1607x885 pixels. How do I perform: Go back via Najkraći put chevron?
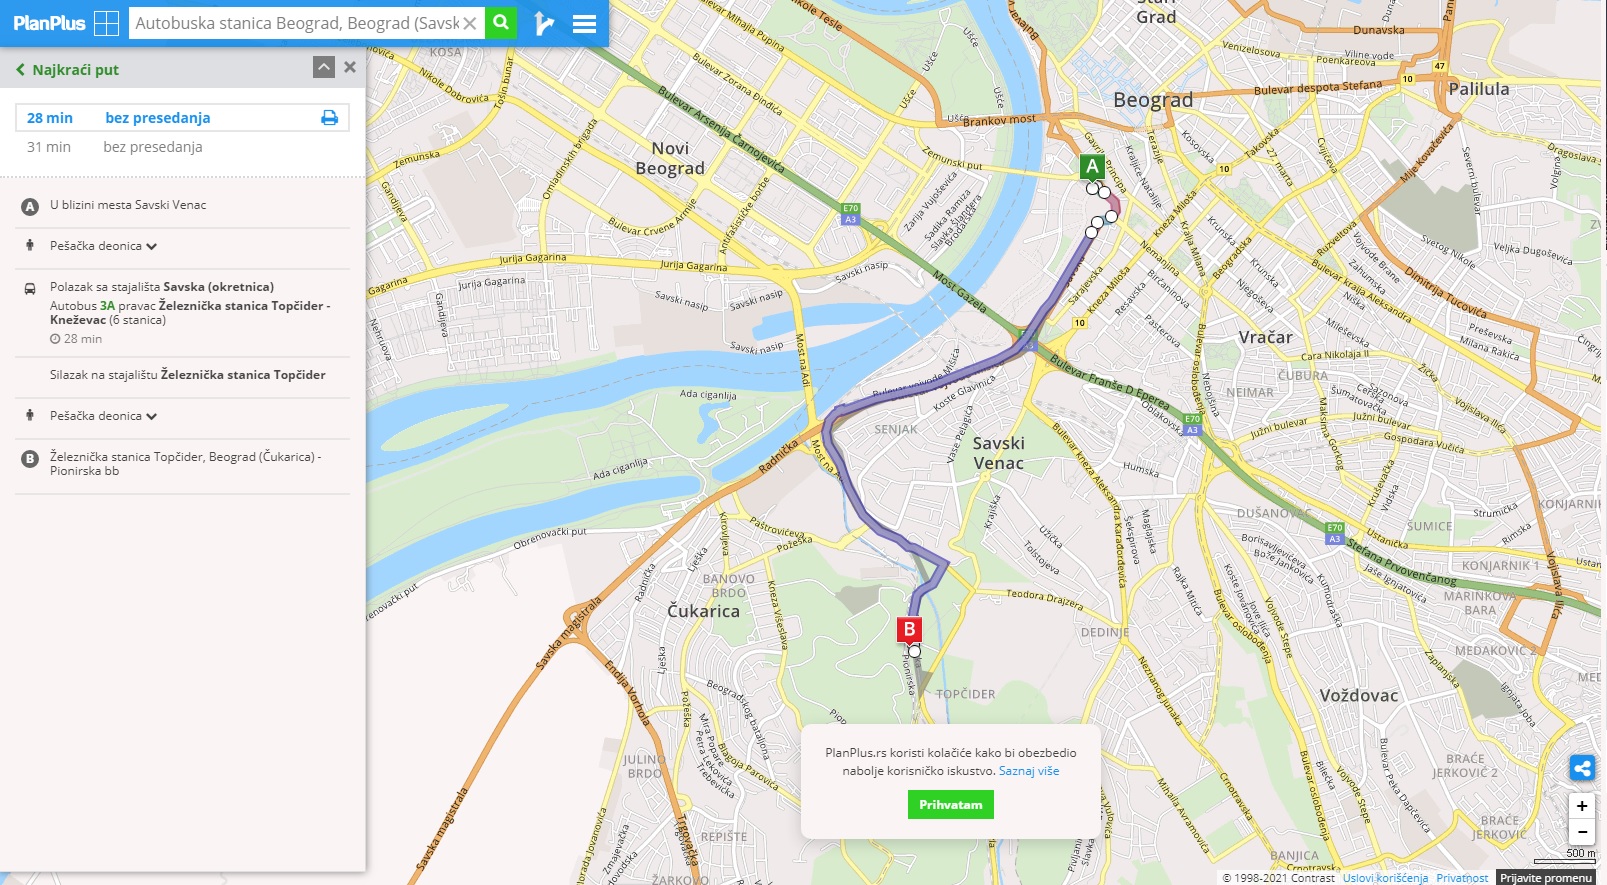(20, 70)
